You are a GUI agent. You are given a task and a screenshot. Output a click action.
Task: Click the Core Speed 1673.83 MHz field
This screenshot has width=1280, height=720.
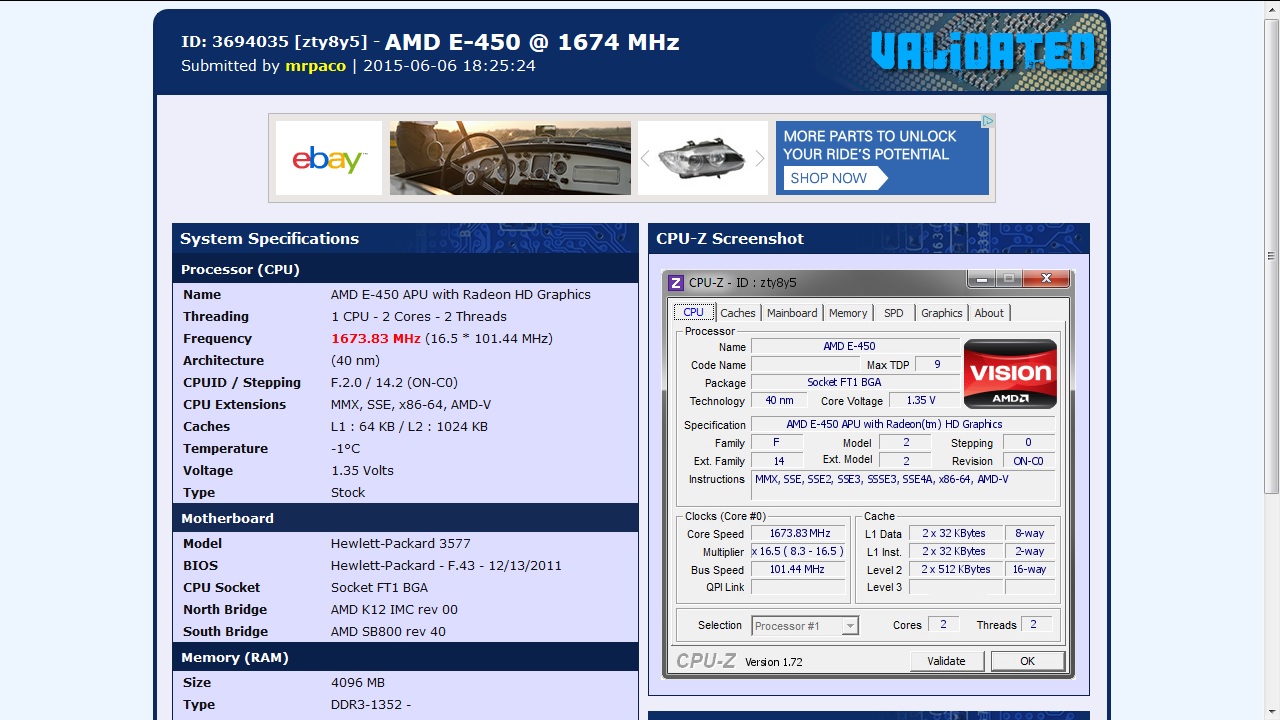[x=799, y=534]
